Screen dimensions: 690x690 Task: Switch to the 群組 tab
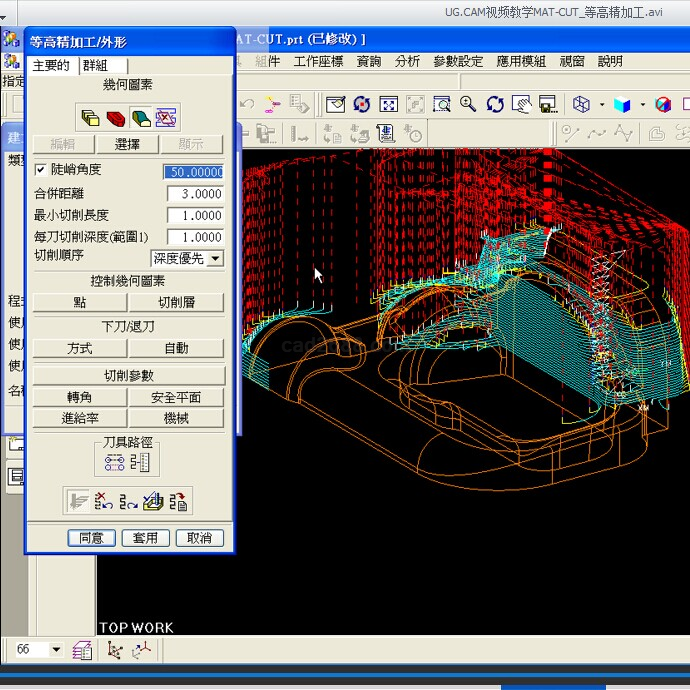(96, 65)
